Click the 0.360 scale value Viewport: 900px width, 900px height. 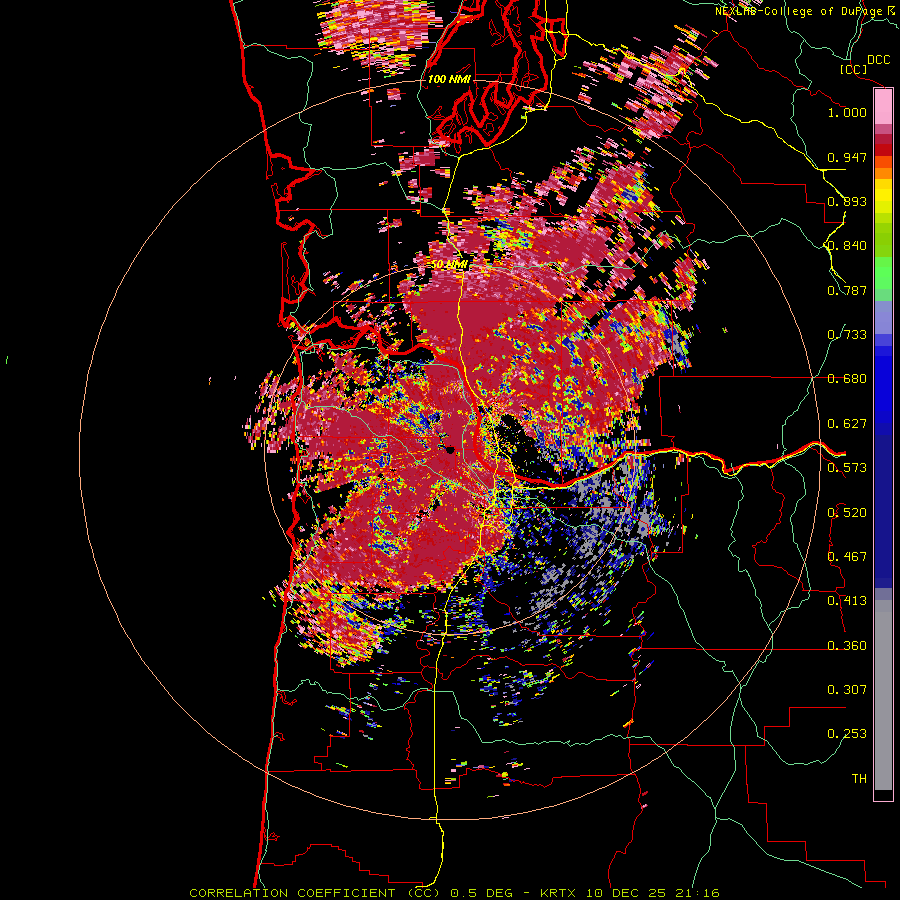847,646
